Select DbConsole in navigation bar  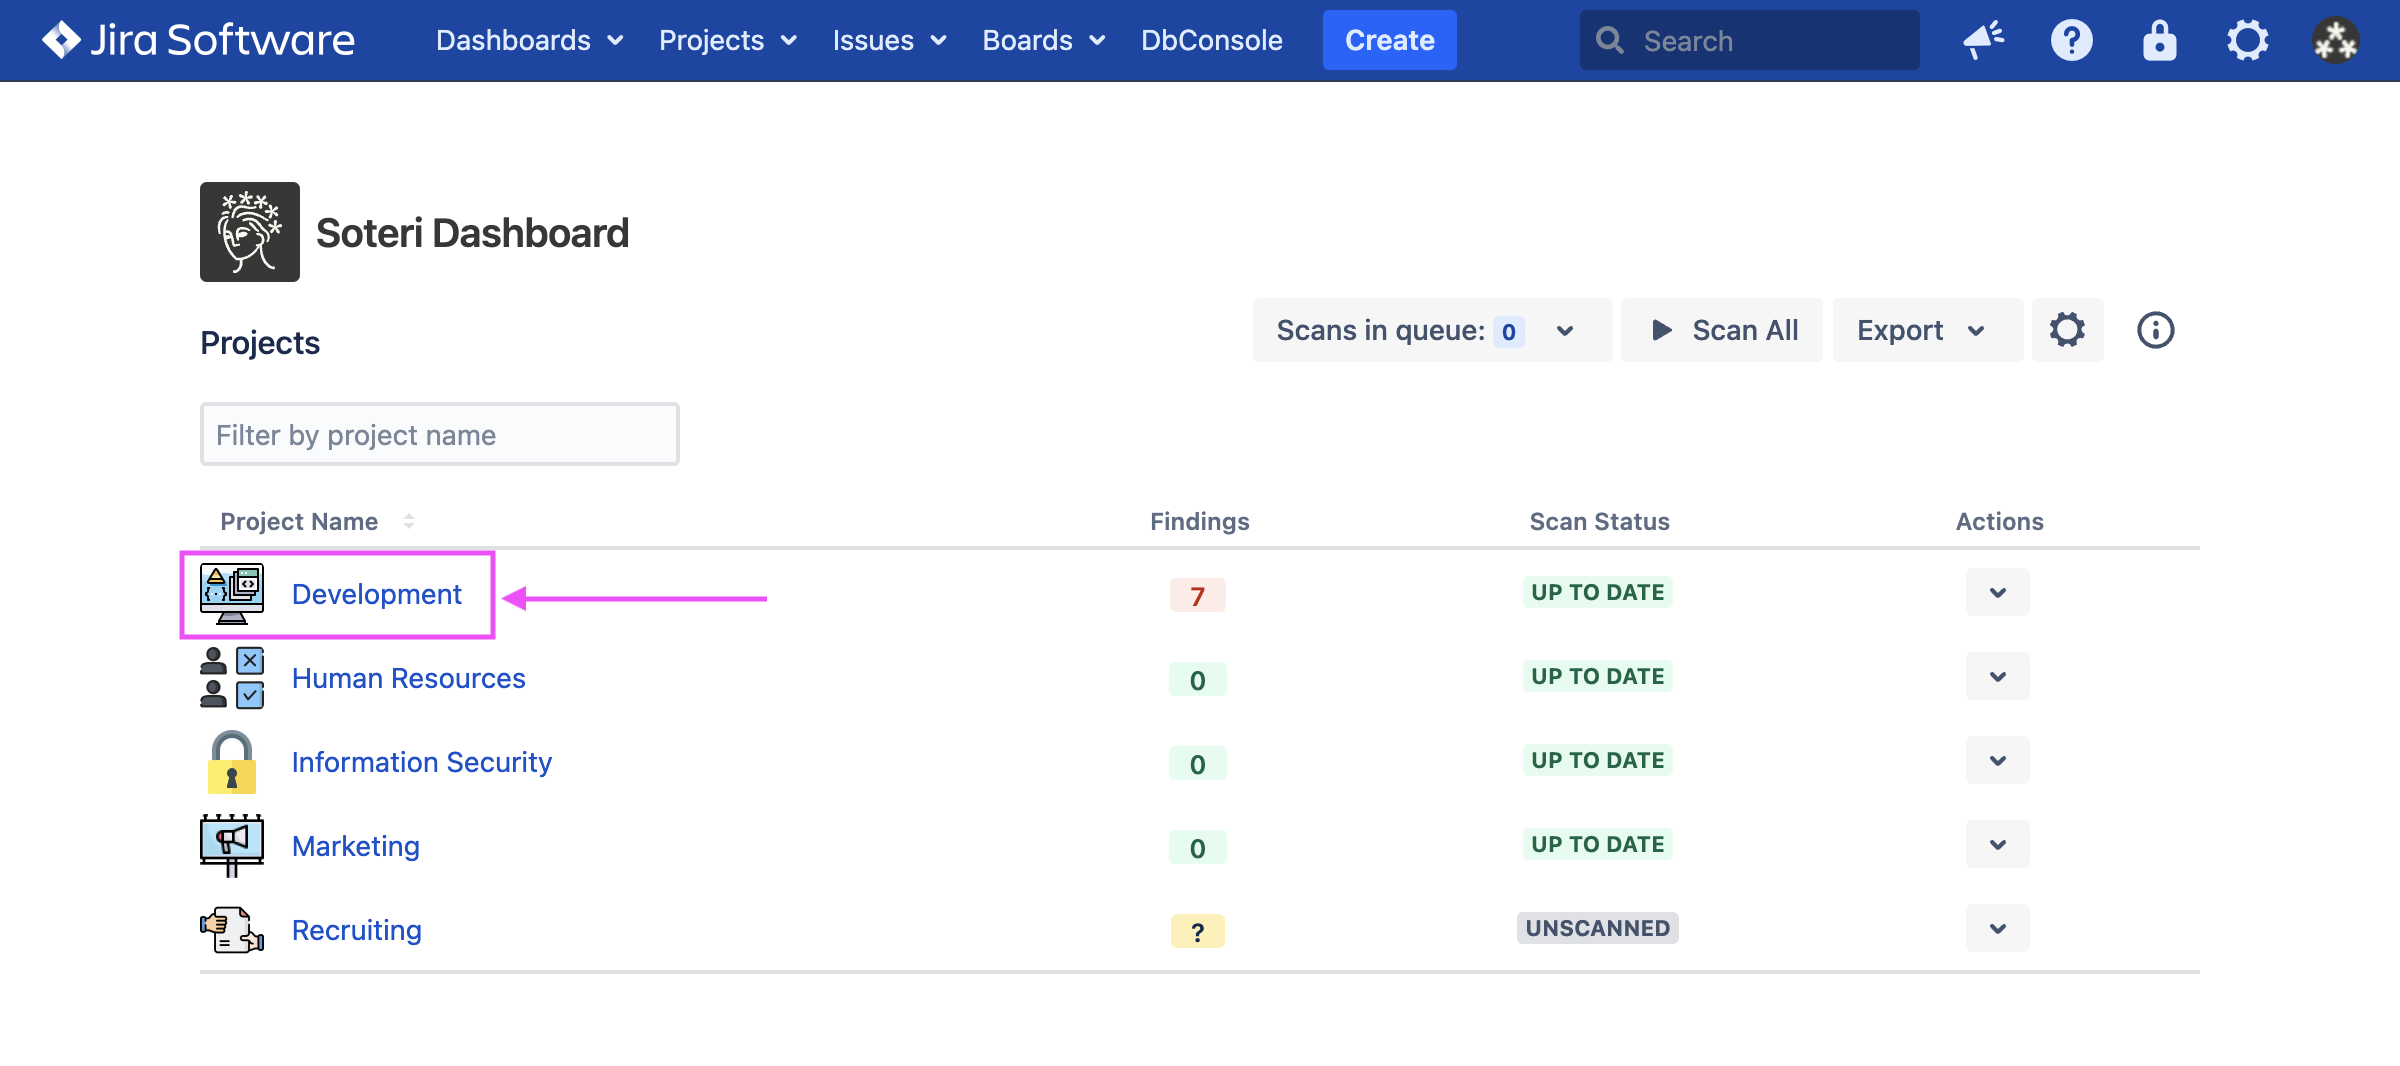point(1211,40)
